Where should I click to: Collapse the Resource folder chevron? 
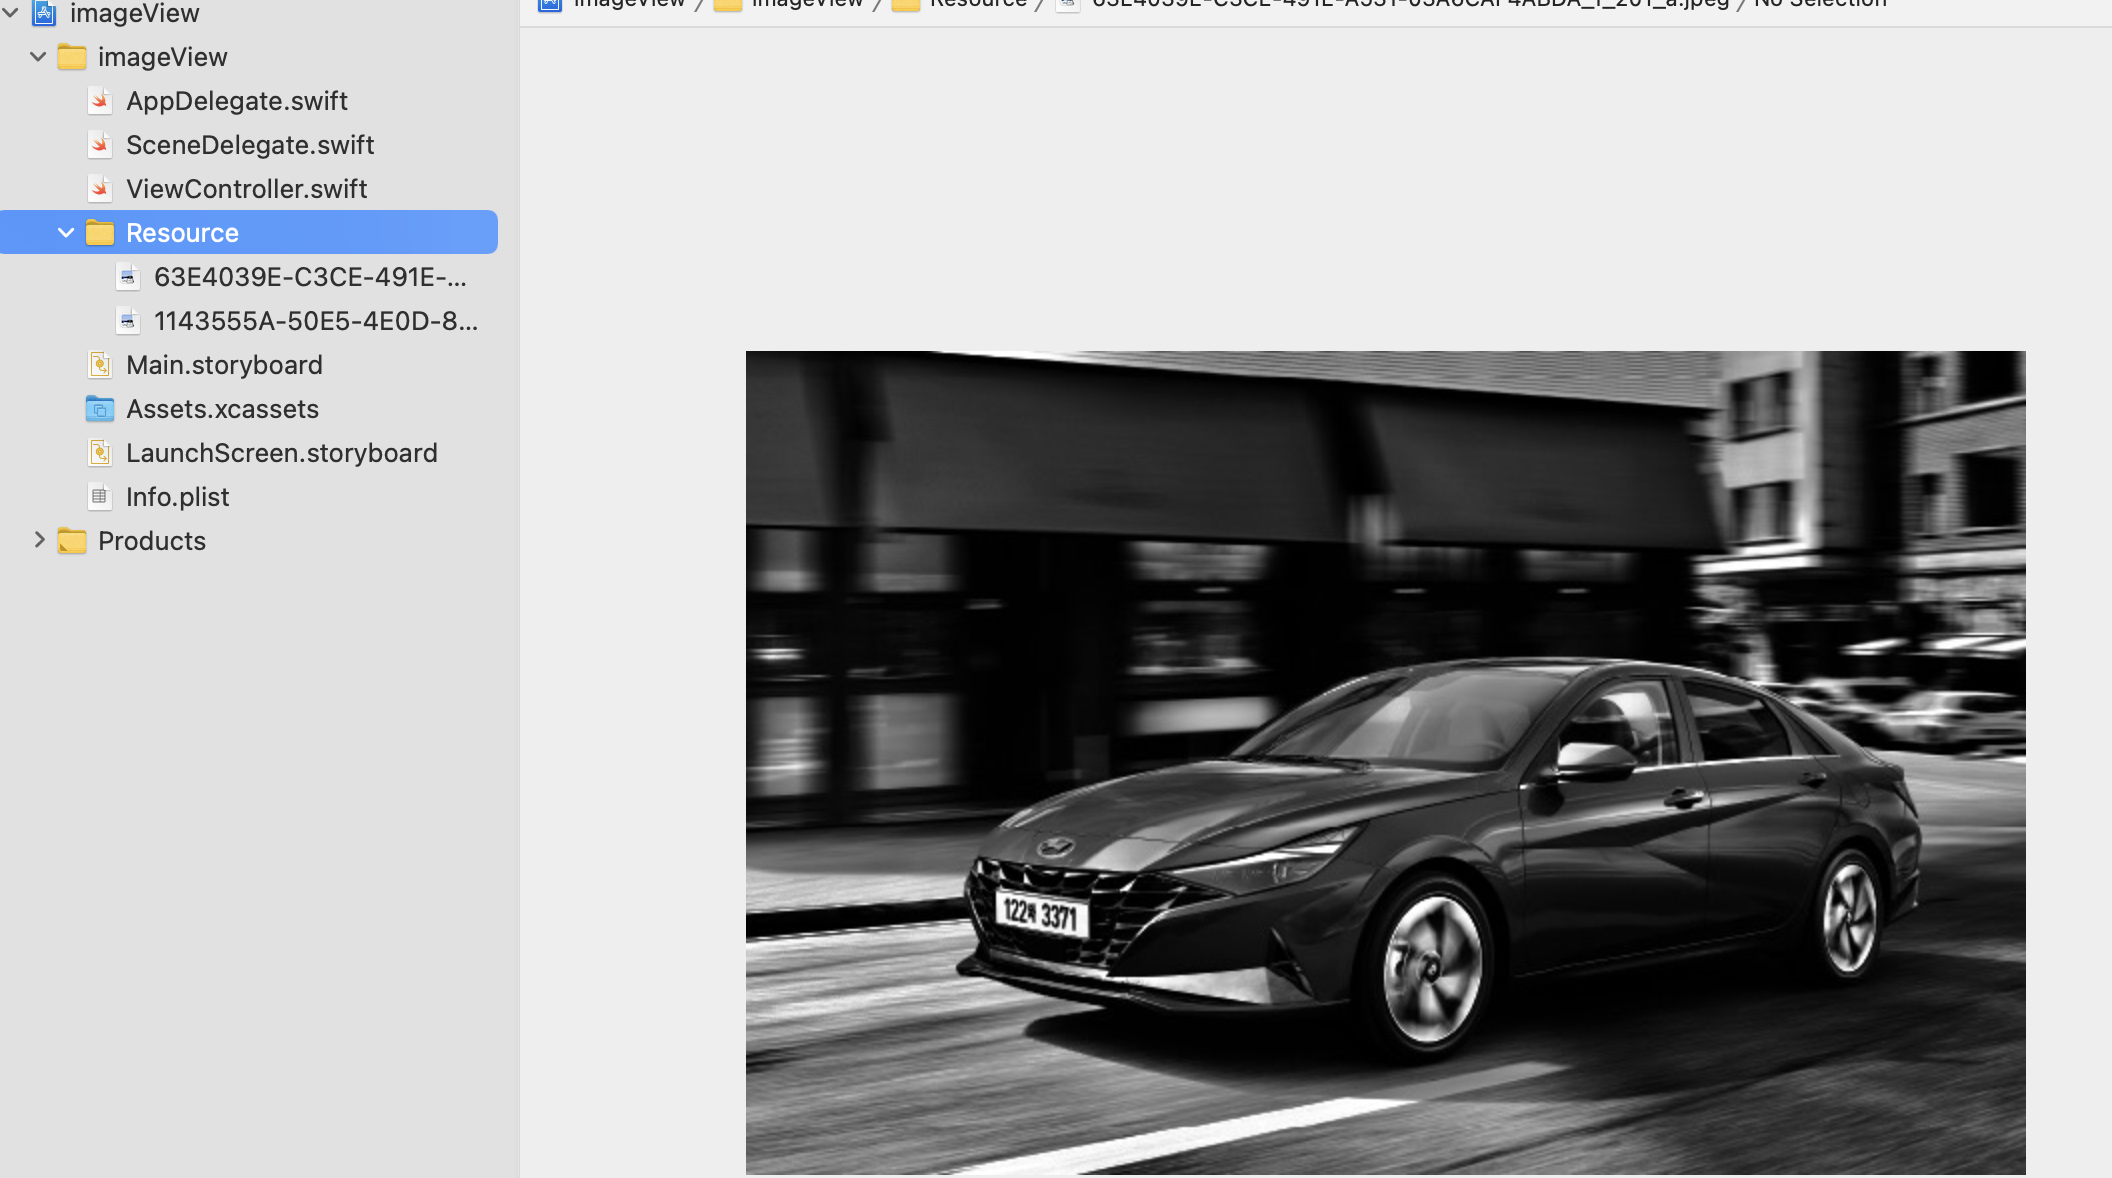pos(66,233)
